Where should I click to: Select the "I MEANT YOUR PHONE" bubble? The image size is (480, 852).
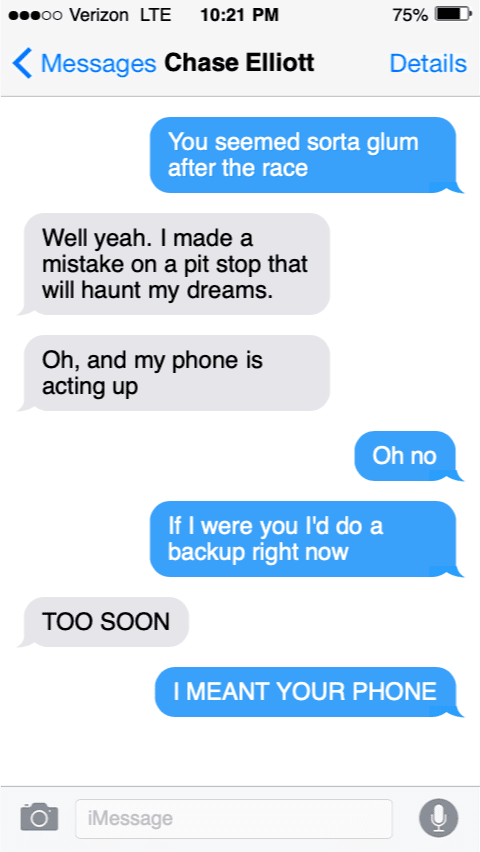click(x=306, y=692)
